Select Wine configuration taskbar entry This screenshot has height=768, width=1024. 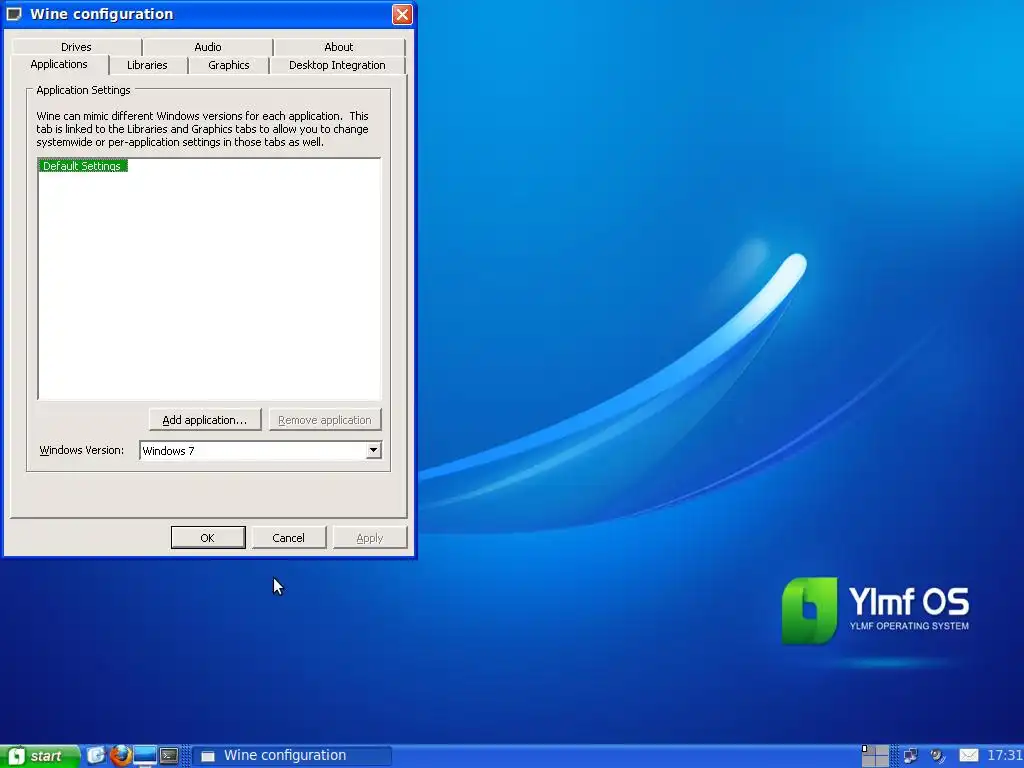292,756
